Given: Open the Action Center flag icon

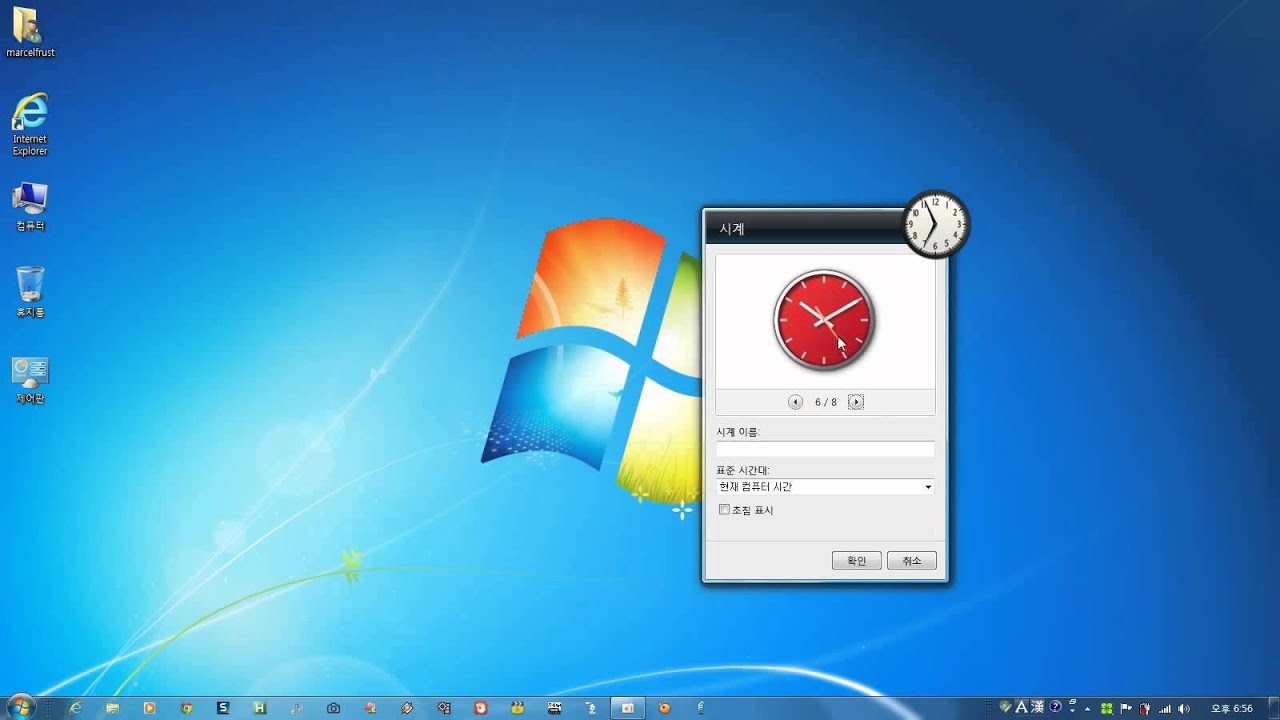Looking at the screenshot, I should [x=1126, y=708].
